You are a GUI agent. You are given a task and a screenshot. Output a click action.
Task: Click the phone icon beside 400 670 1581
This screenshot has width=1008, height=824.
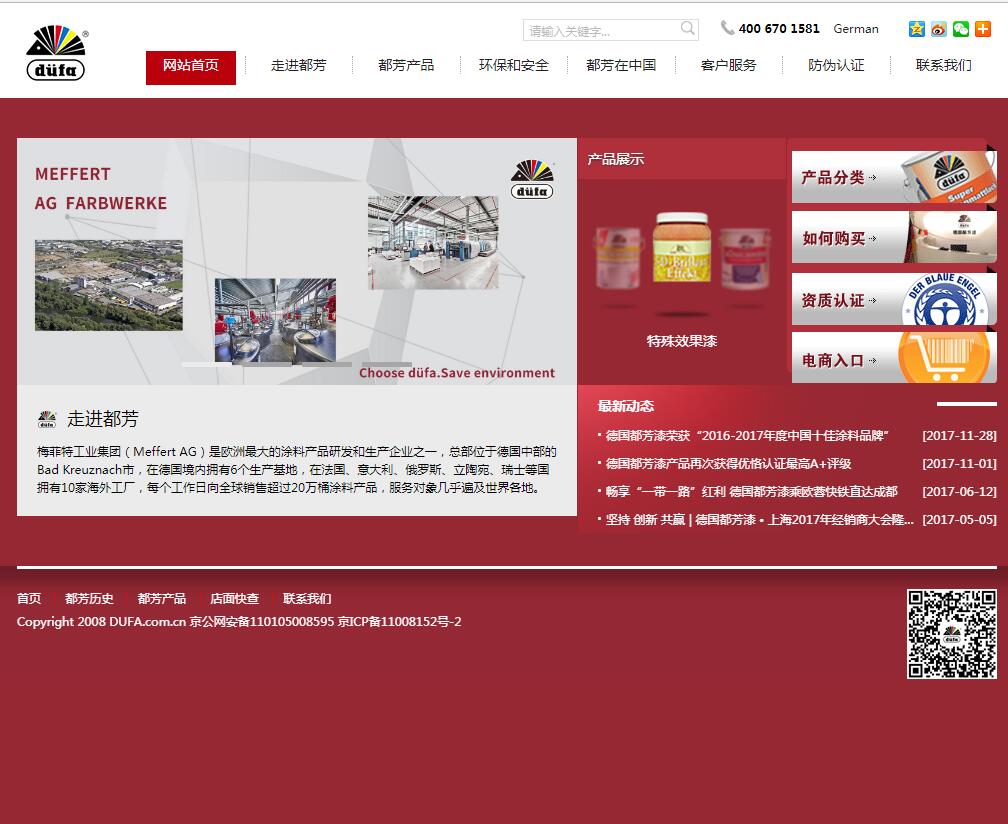pos(727,28)
